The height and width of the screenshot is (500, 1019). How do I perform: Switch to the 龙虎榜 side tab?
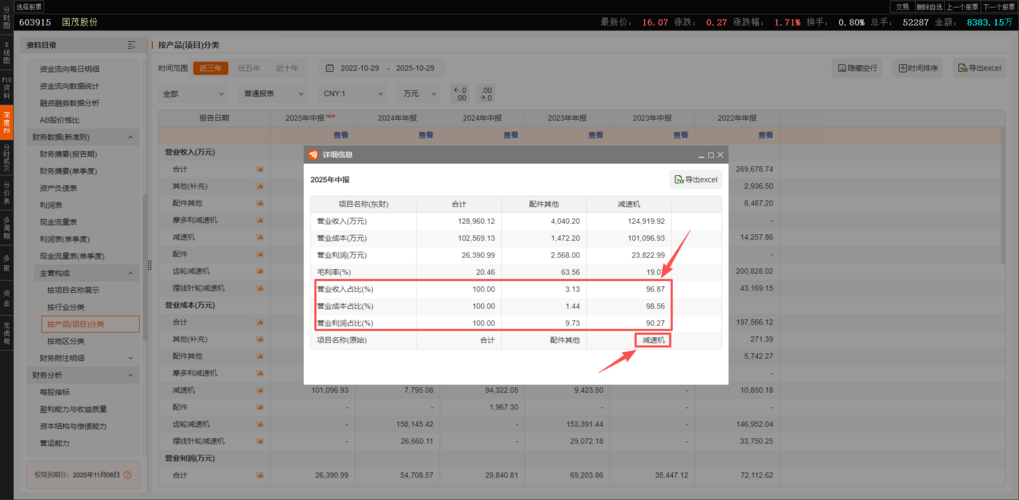(6, 332)
